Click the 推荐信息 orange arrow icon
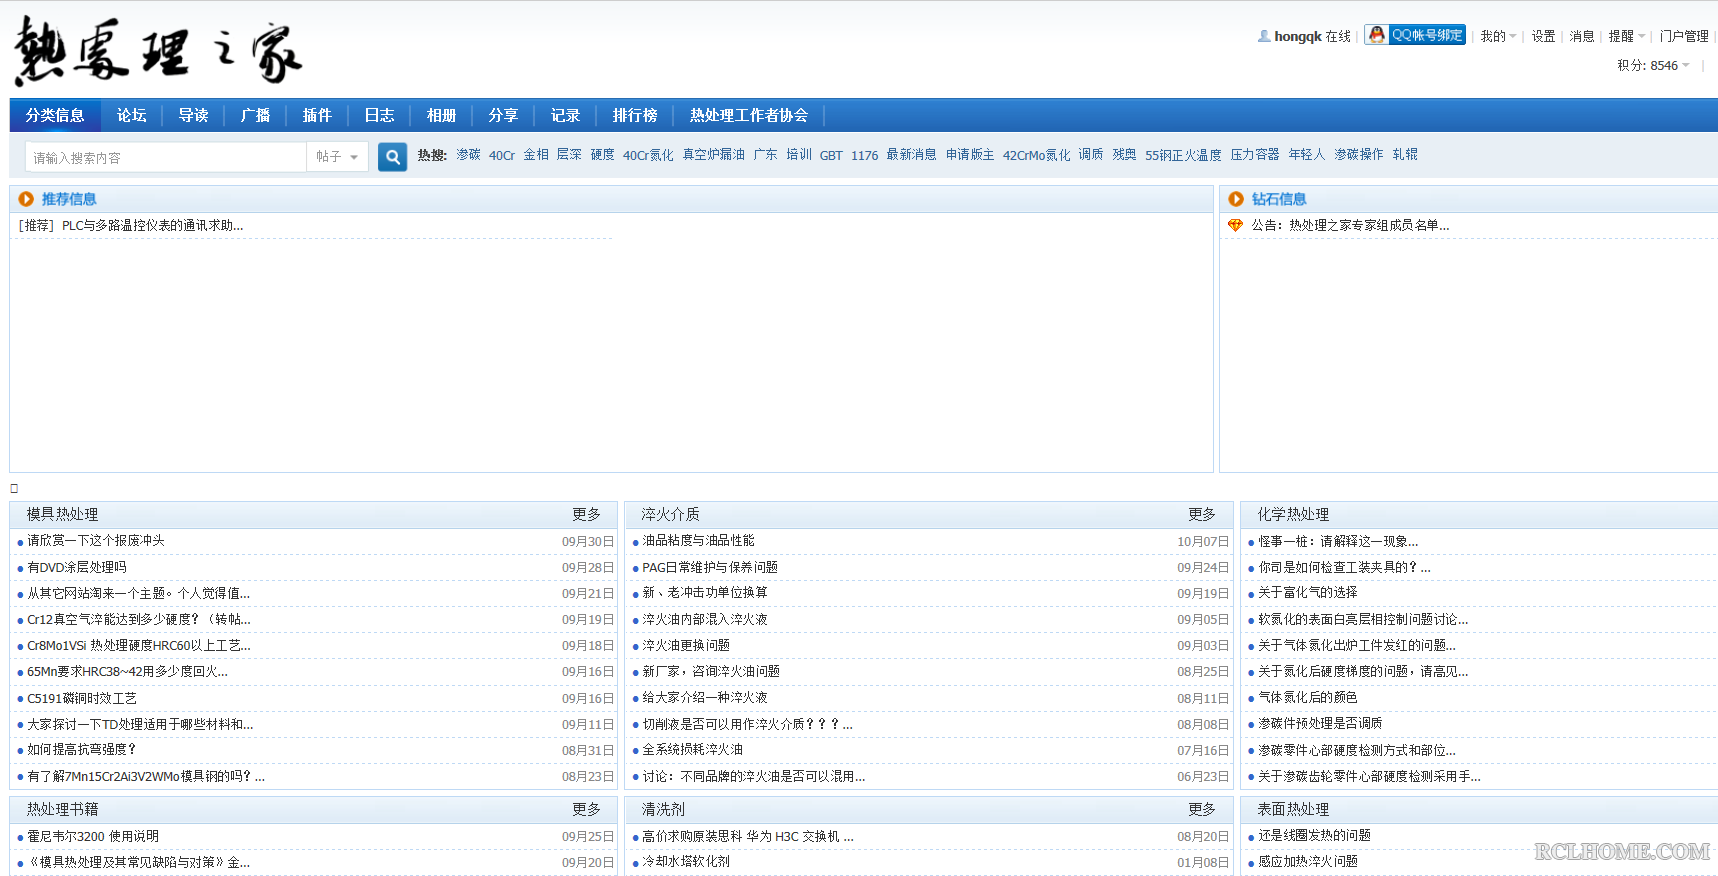Viewport: 1718px width, 876px height. 26,199
